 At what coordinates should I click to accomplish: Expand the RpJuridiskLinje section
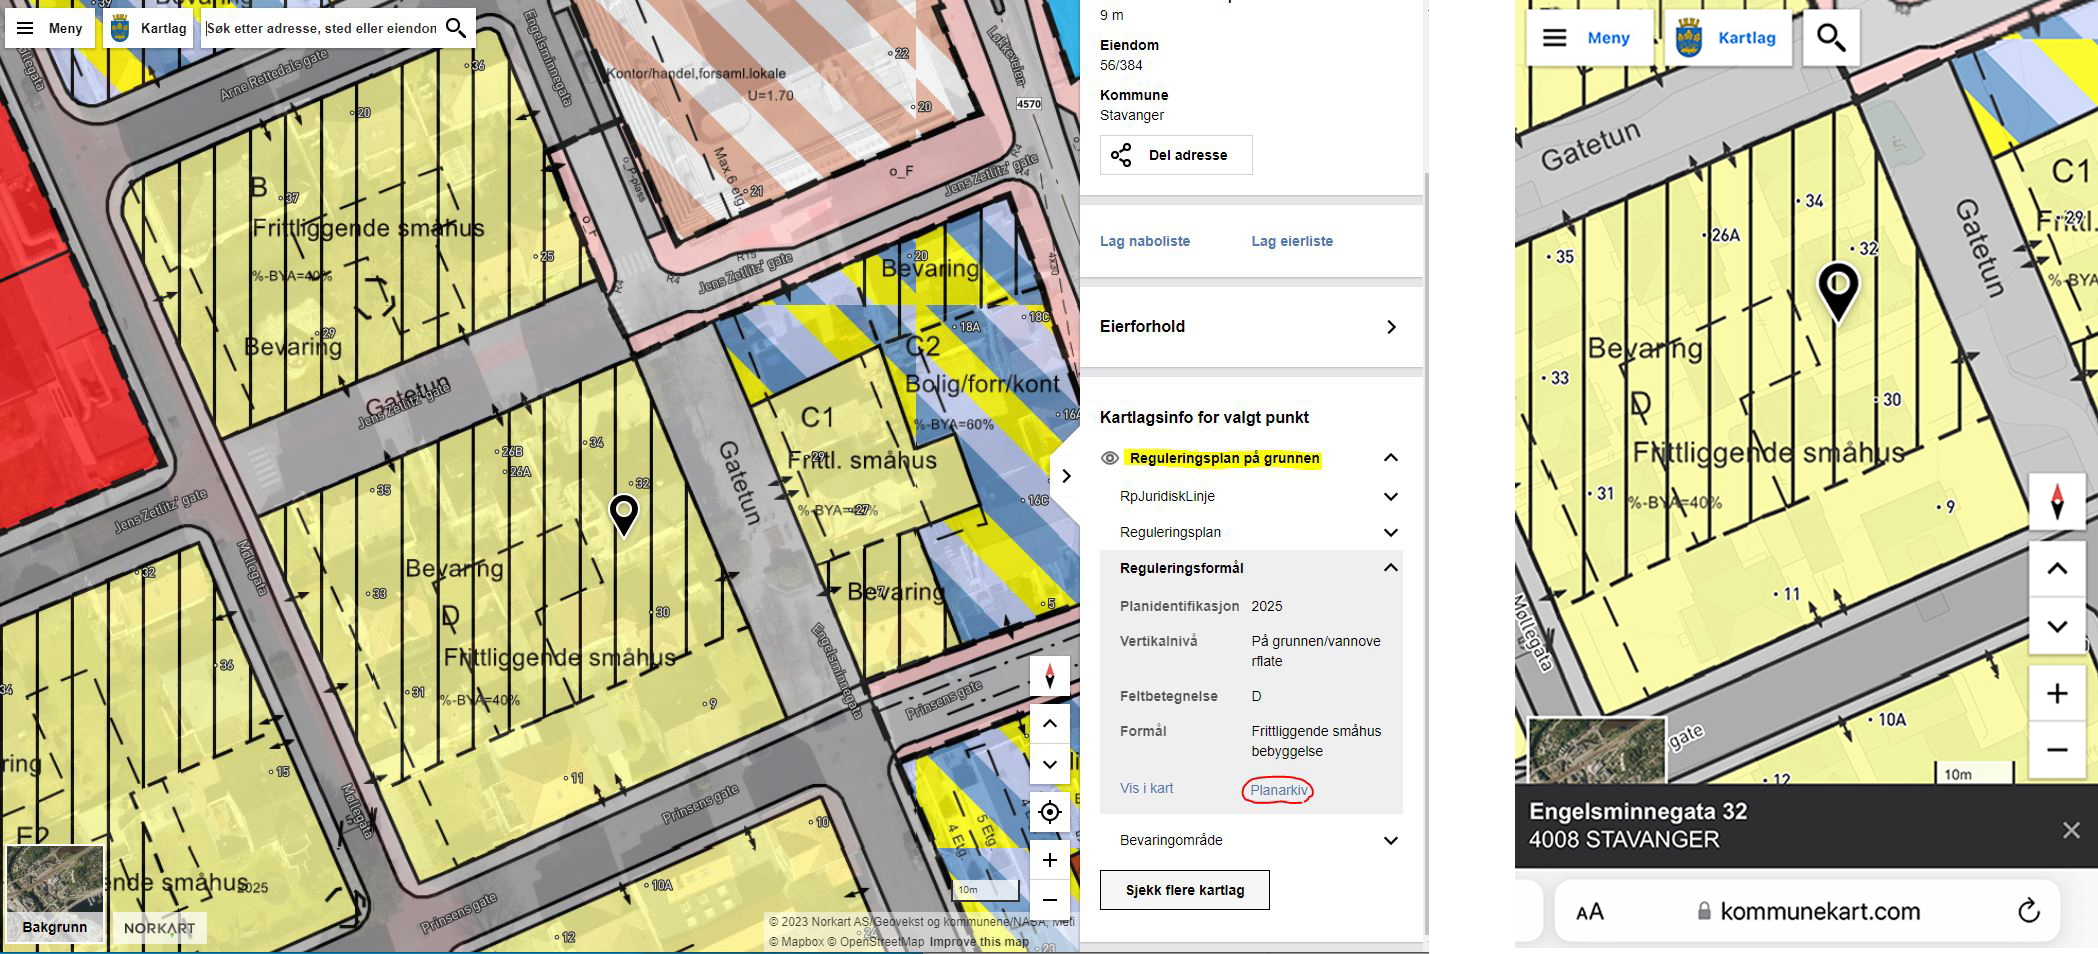click(1390, 495)
